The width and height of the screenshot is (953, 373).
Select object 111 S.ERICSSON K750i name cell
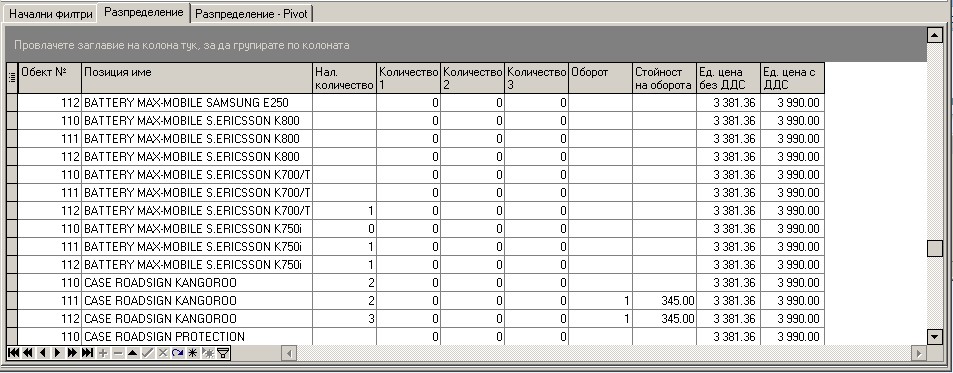point(197,247)
